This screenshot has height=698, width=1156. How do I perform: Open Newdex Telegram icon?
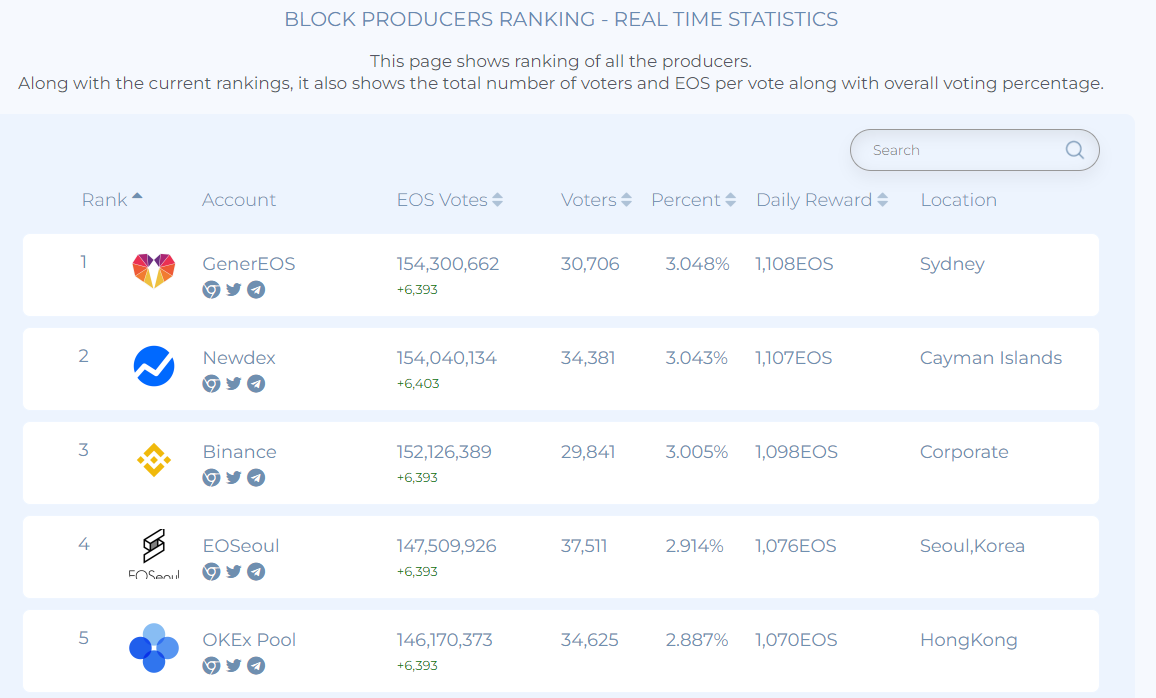[x=256, y=384]
